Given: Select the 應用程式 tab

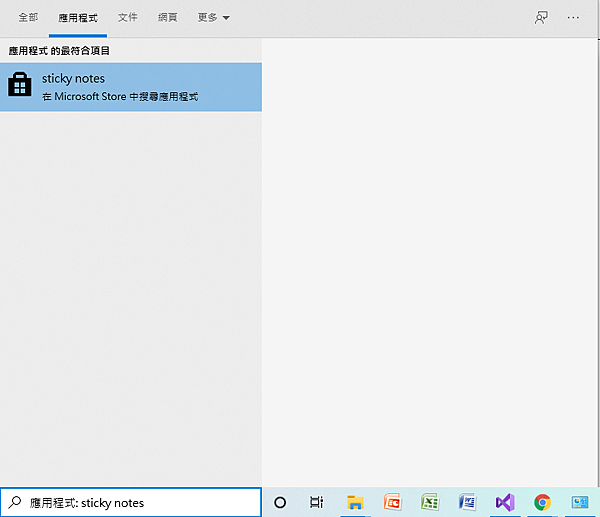Looking at the screenshot, I should (x=78, y=18).
